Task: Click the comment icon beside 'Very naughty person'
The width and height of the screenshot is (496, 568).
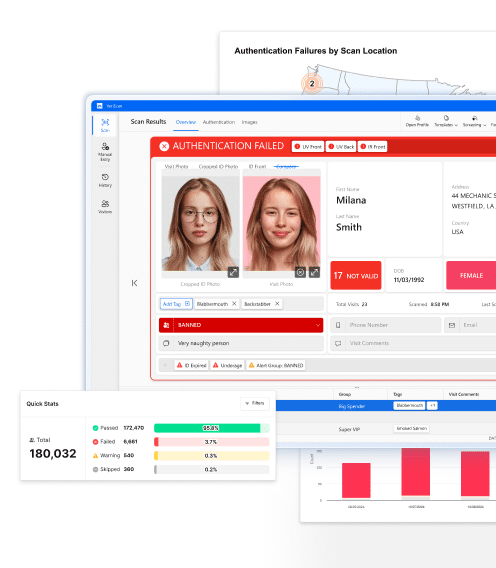Action: 166,343
